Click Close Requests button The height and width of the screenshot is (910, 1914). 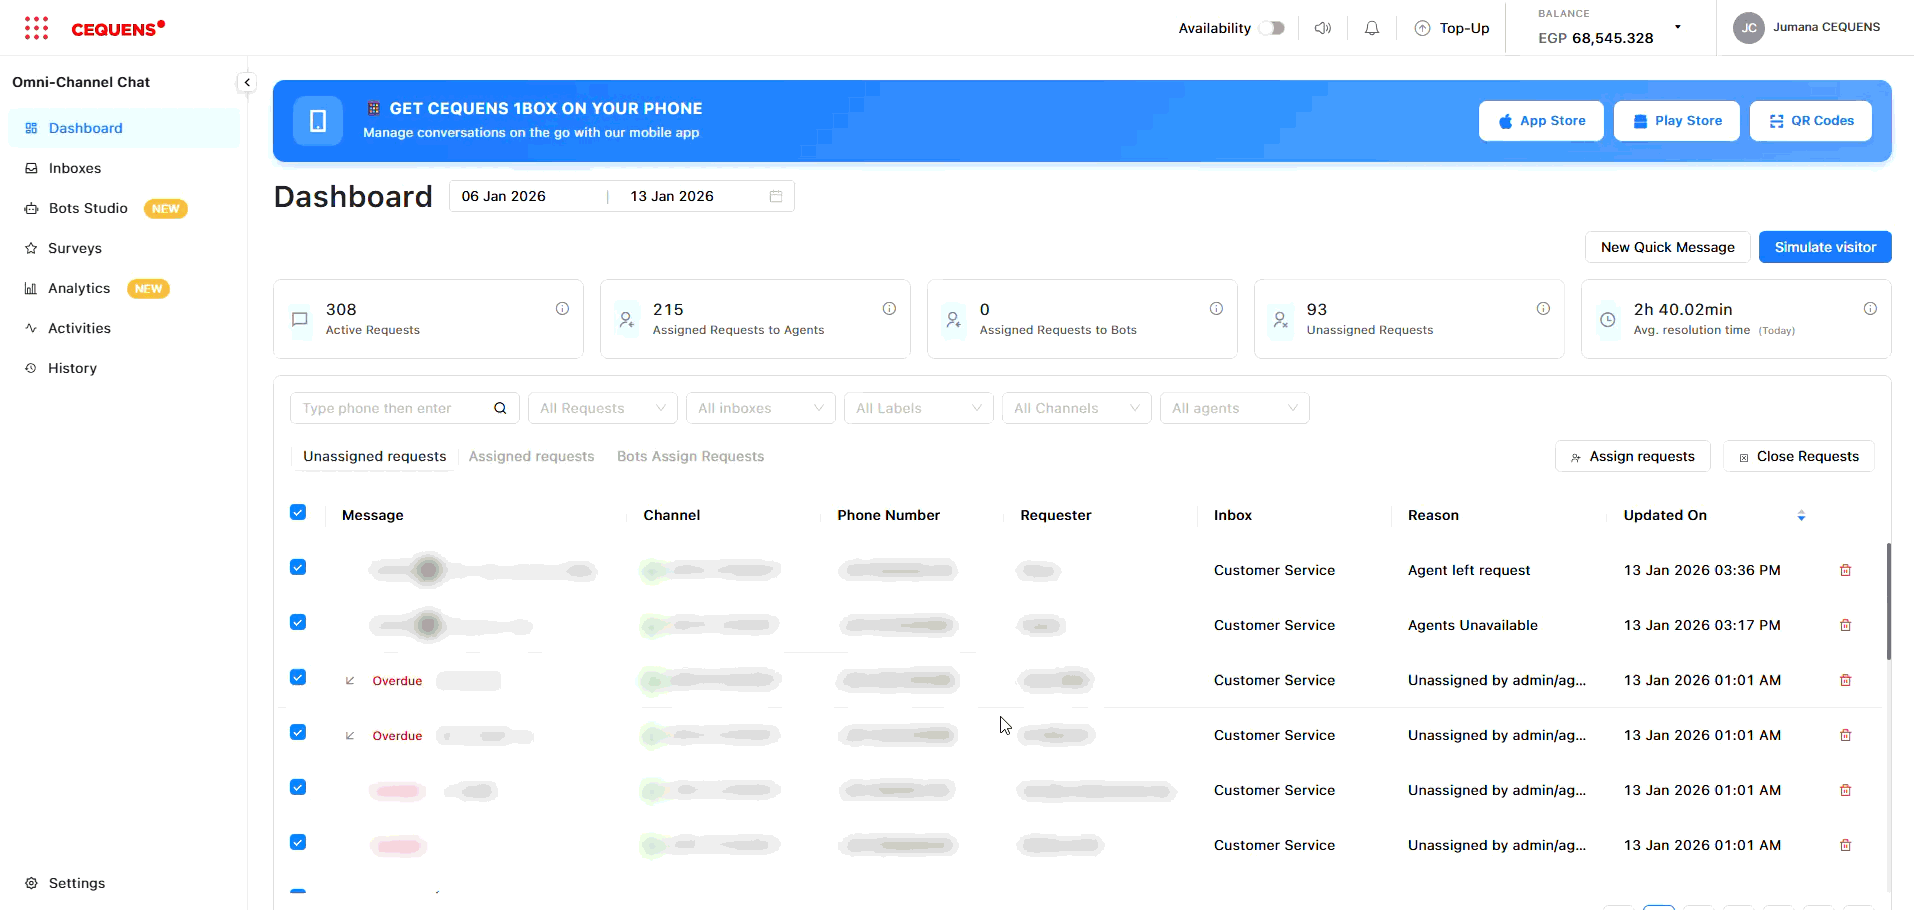point(1798,456)
